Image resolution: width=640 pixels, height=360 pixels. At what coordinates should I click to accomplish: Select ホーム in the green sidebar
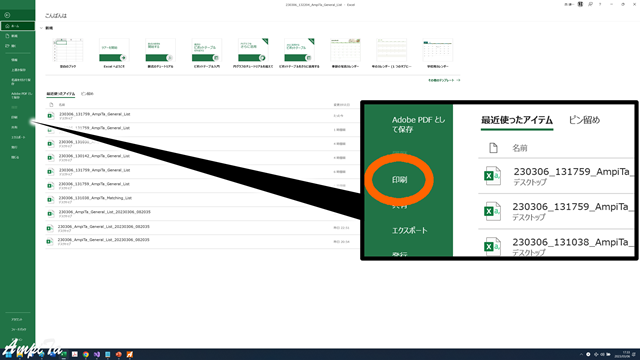[x=18, y=26]
